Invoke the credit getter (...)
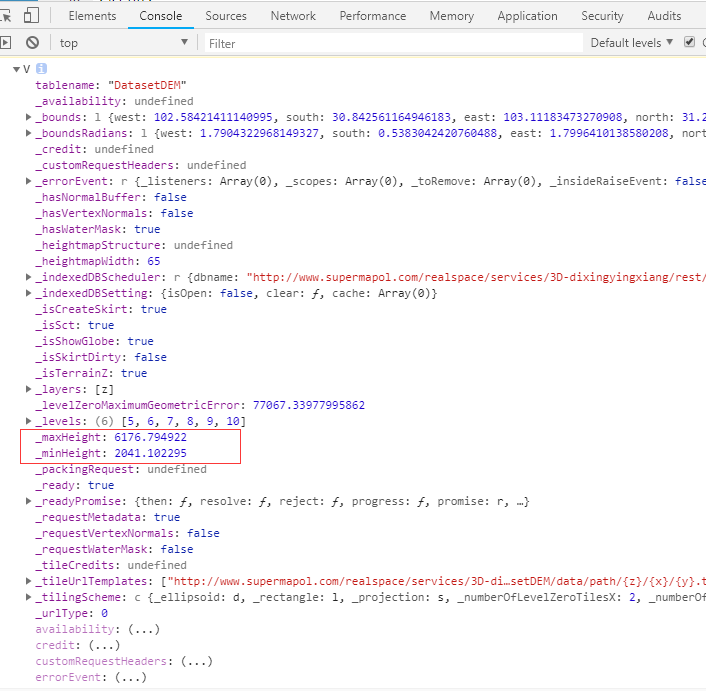 point(104,645)
